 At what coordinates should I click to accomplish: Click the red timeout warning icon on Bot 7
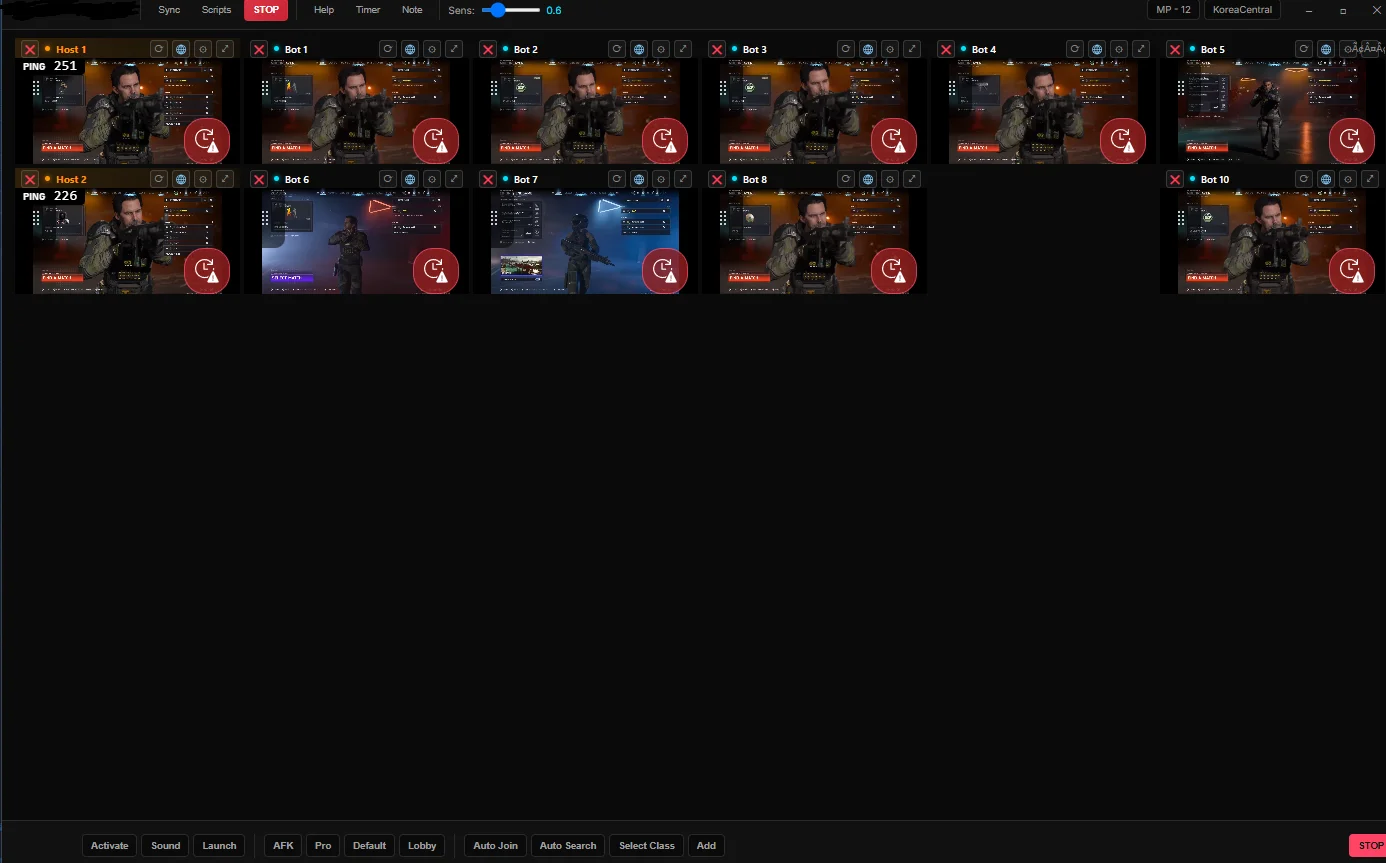coord(665,271)
